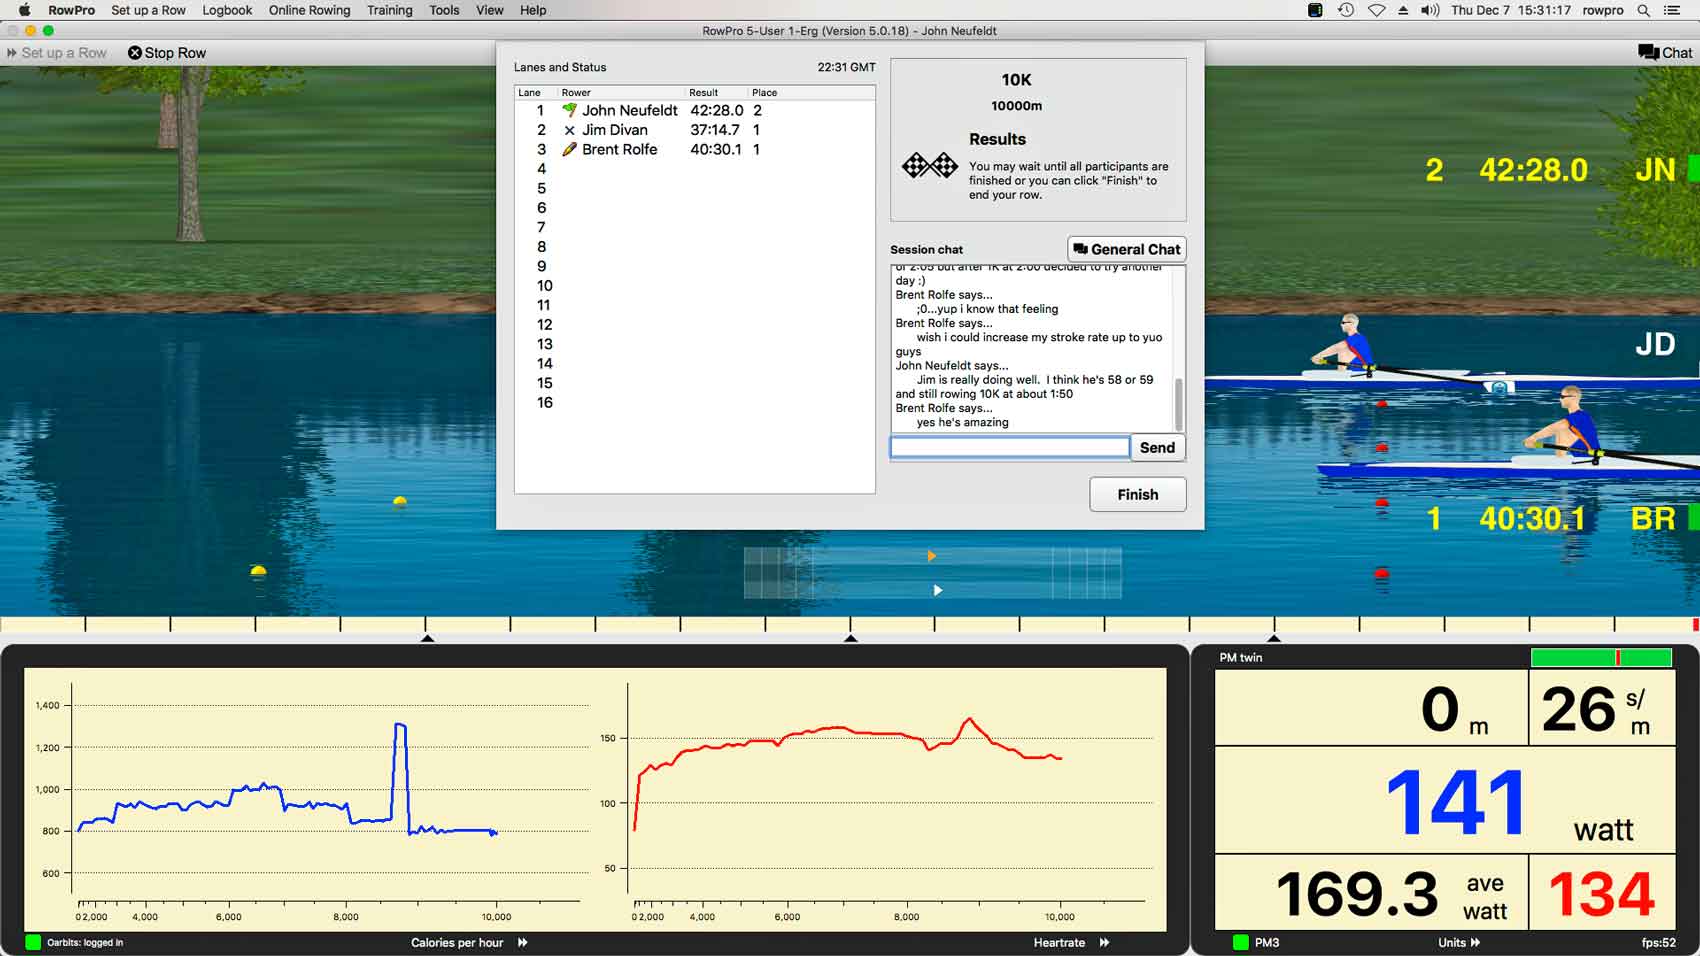Click the JD lane label on course
This screenshot has height=956, width=1700.
1655,345
